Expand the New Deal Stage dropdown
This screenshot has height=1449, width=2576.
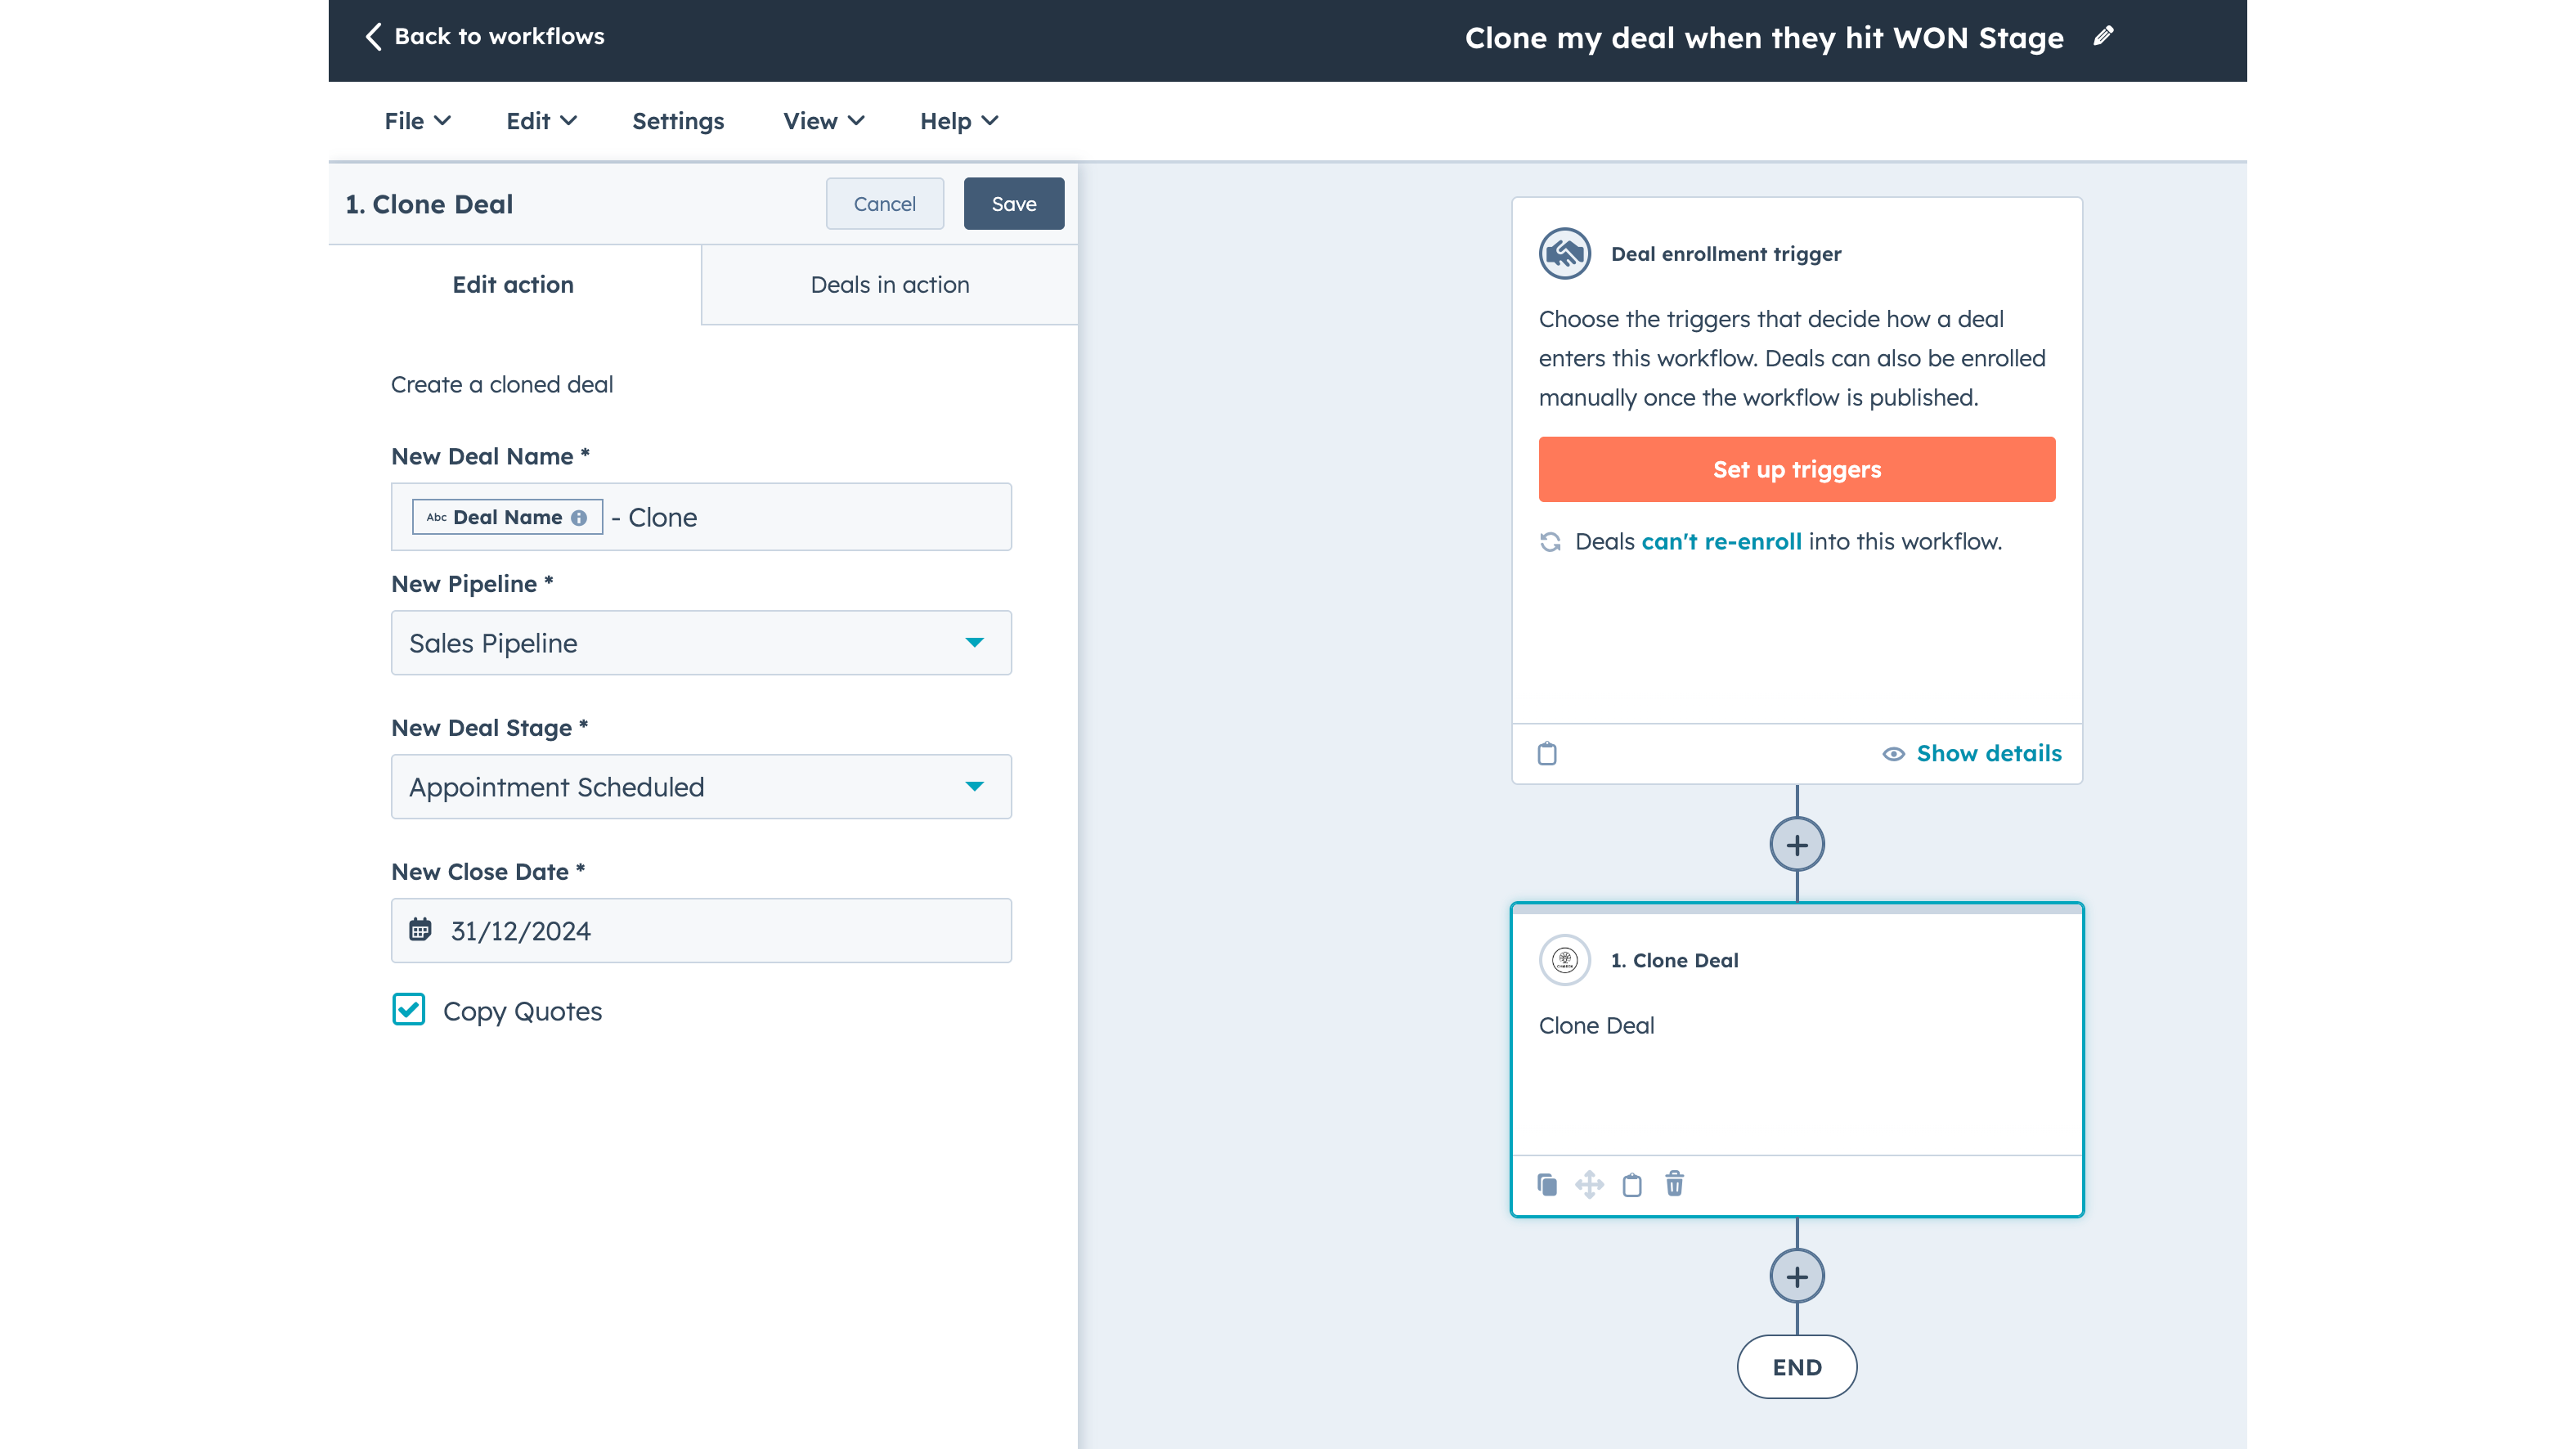(701, 787)
